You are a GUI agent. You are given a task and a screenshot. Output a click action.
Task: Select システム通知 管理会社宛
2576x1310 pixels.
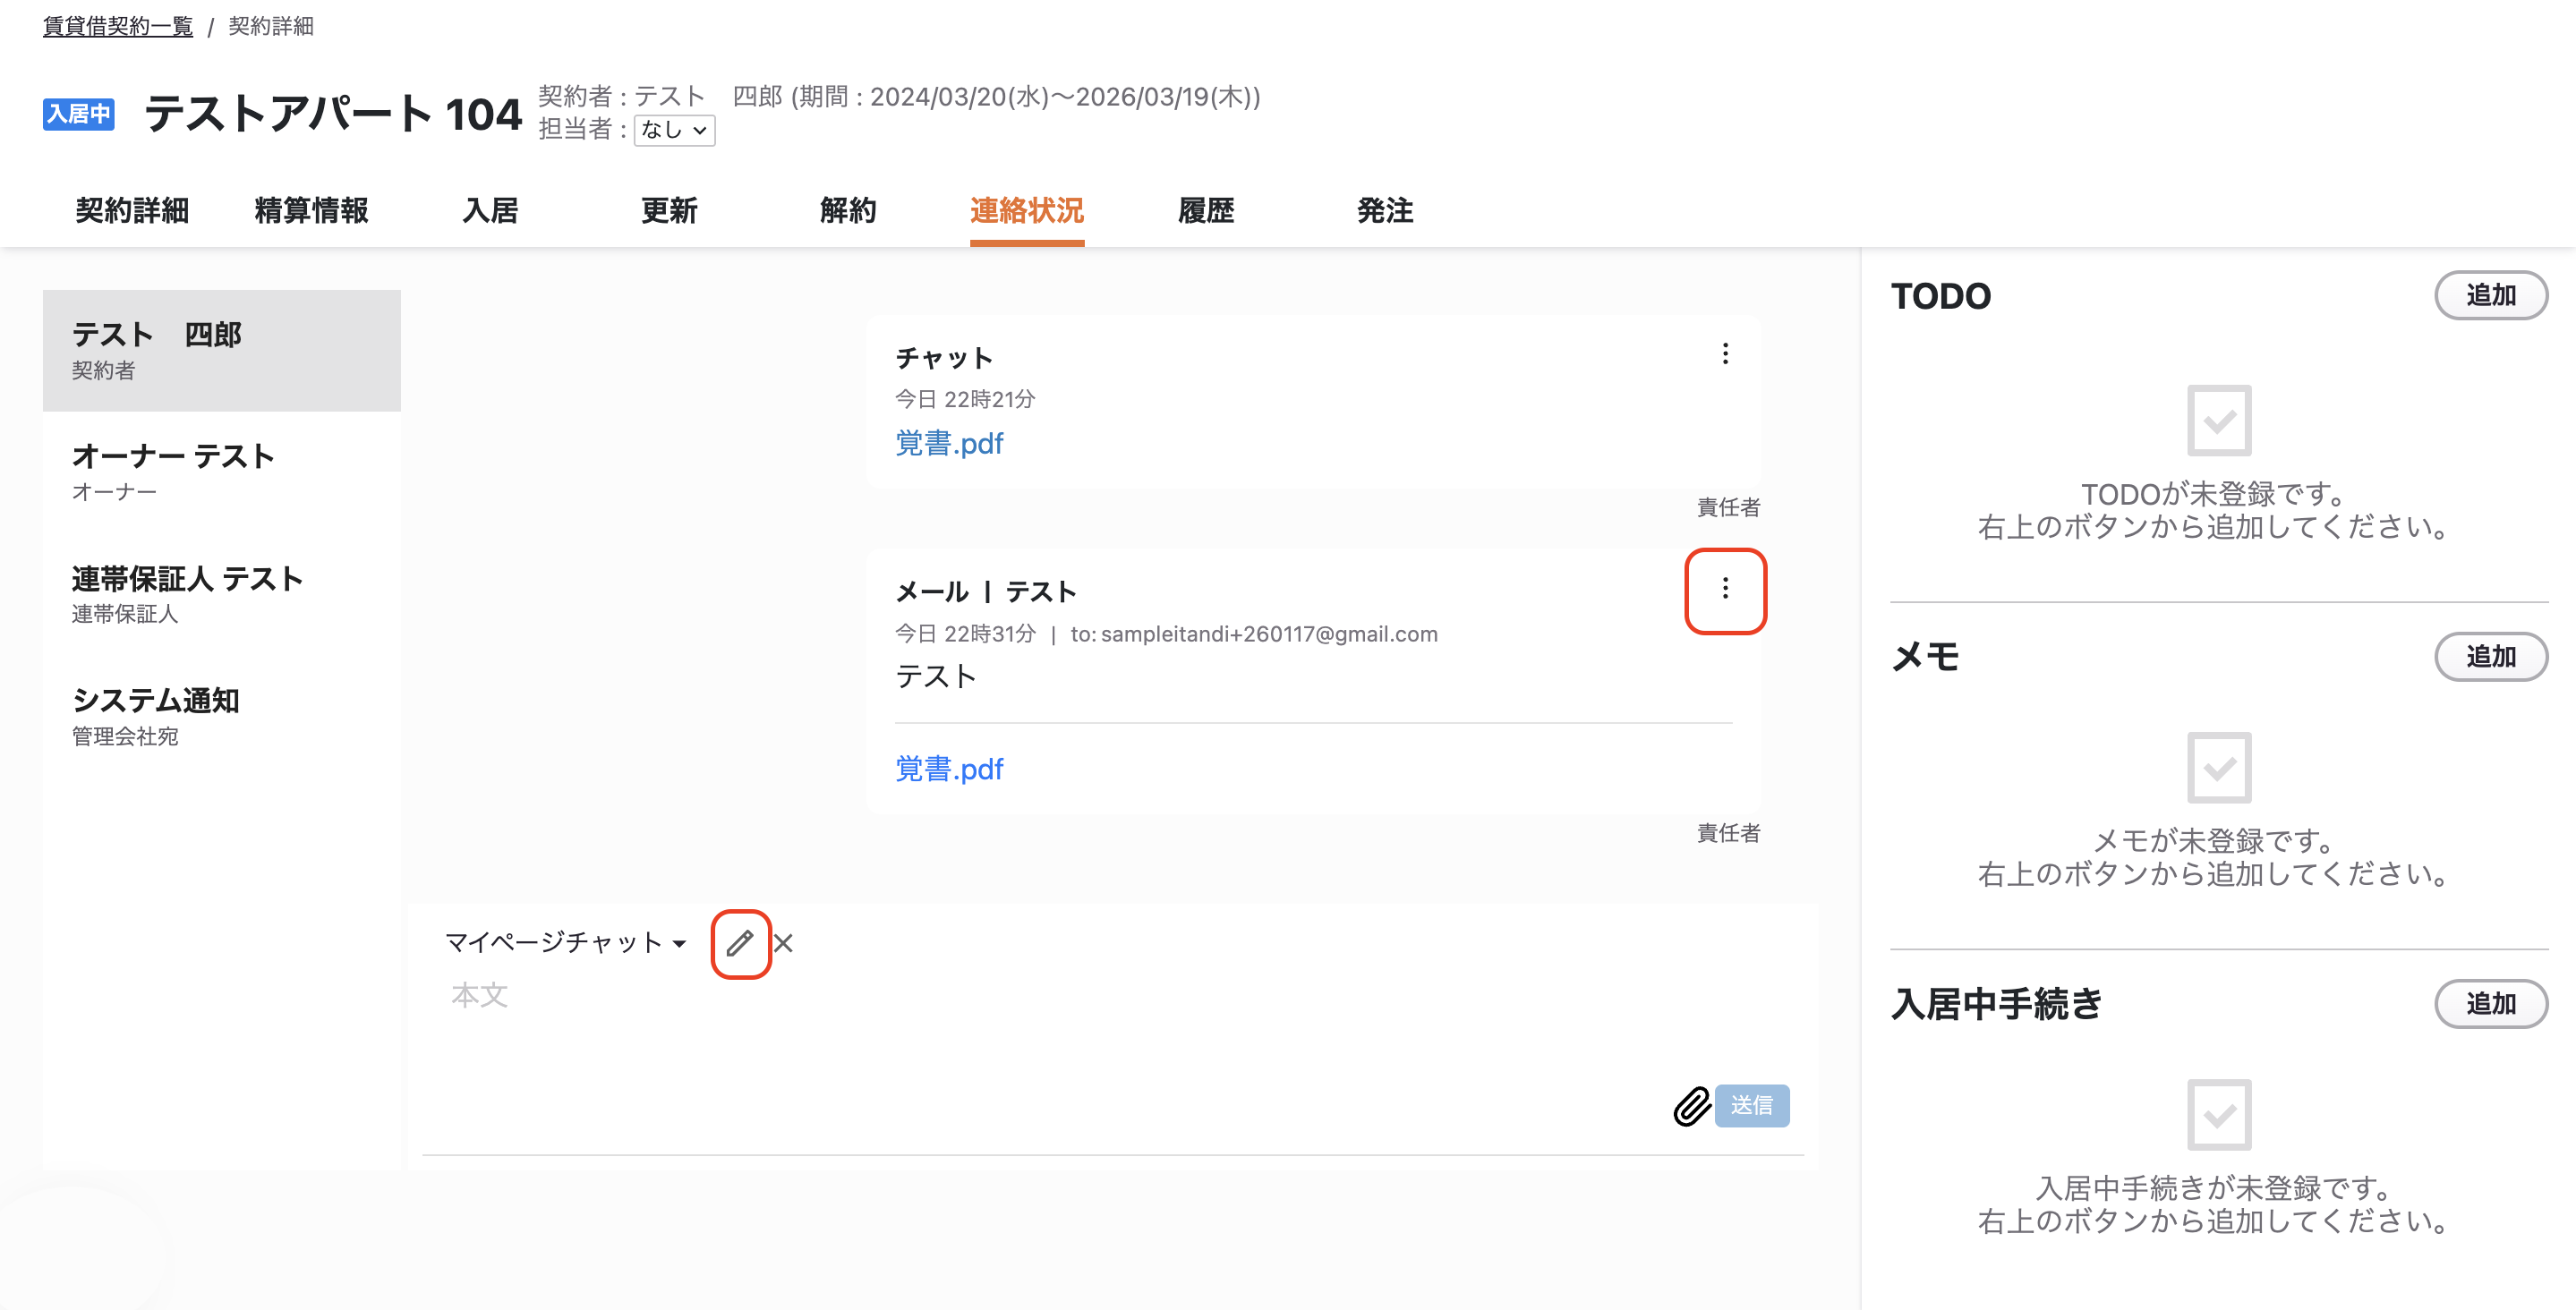pos(222,717)
